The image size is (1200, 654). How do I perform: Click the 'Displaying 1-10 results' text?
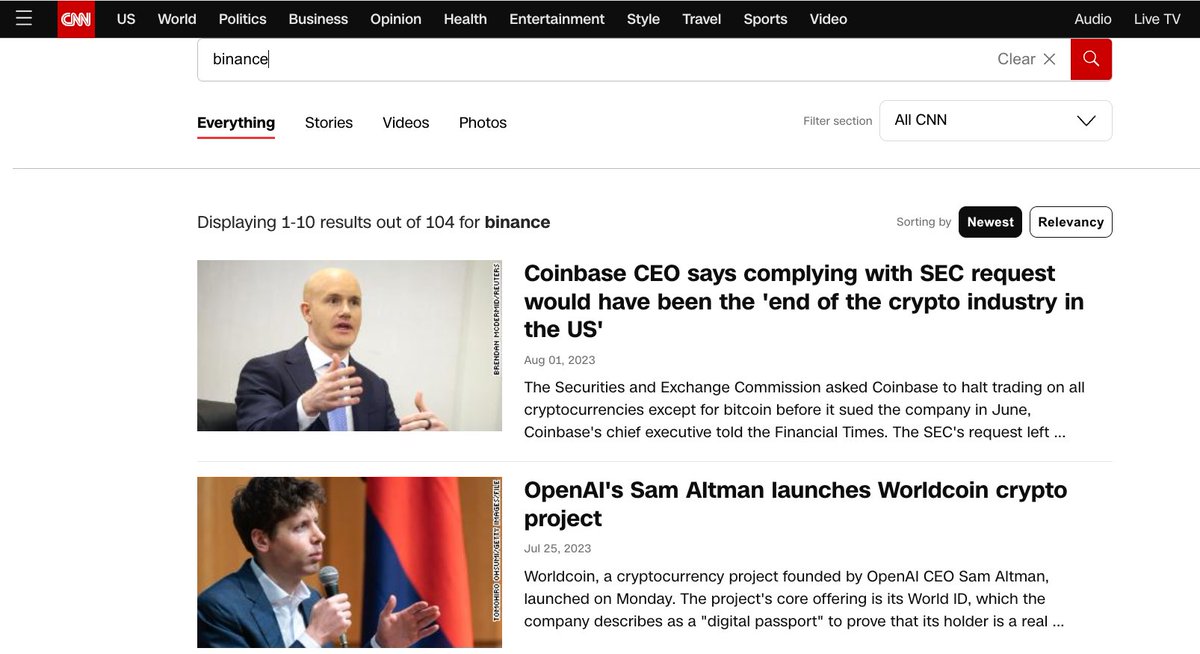pos(373,222)
